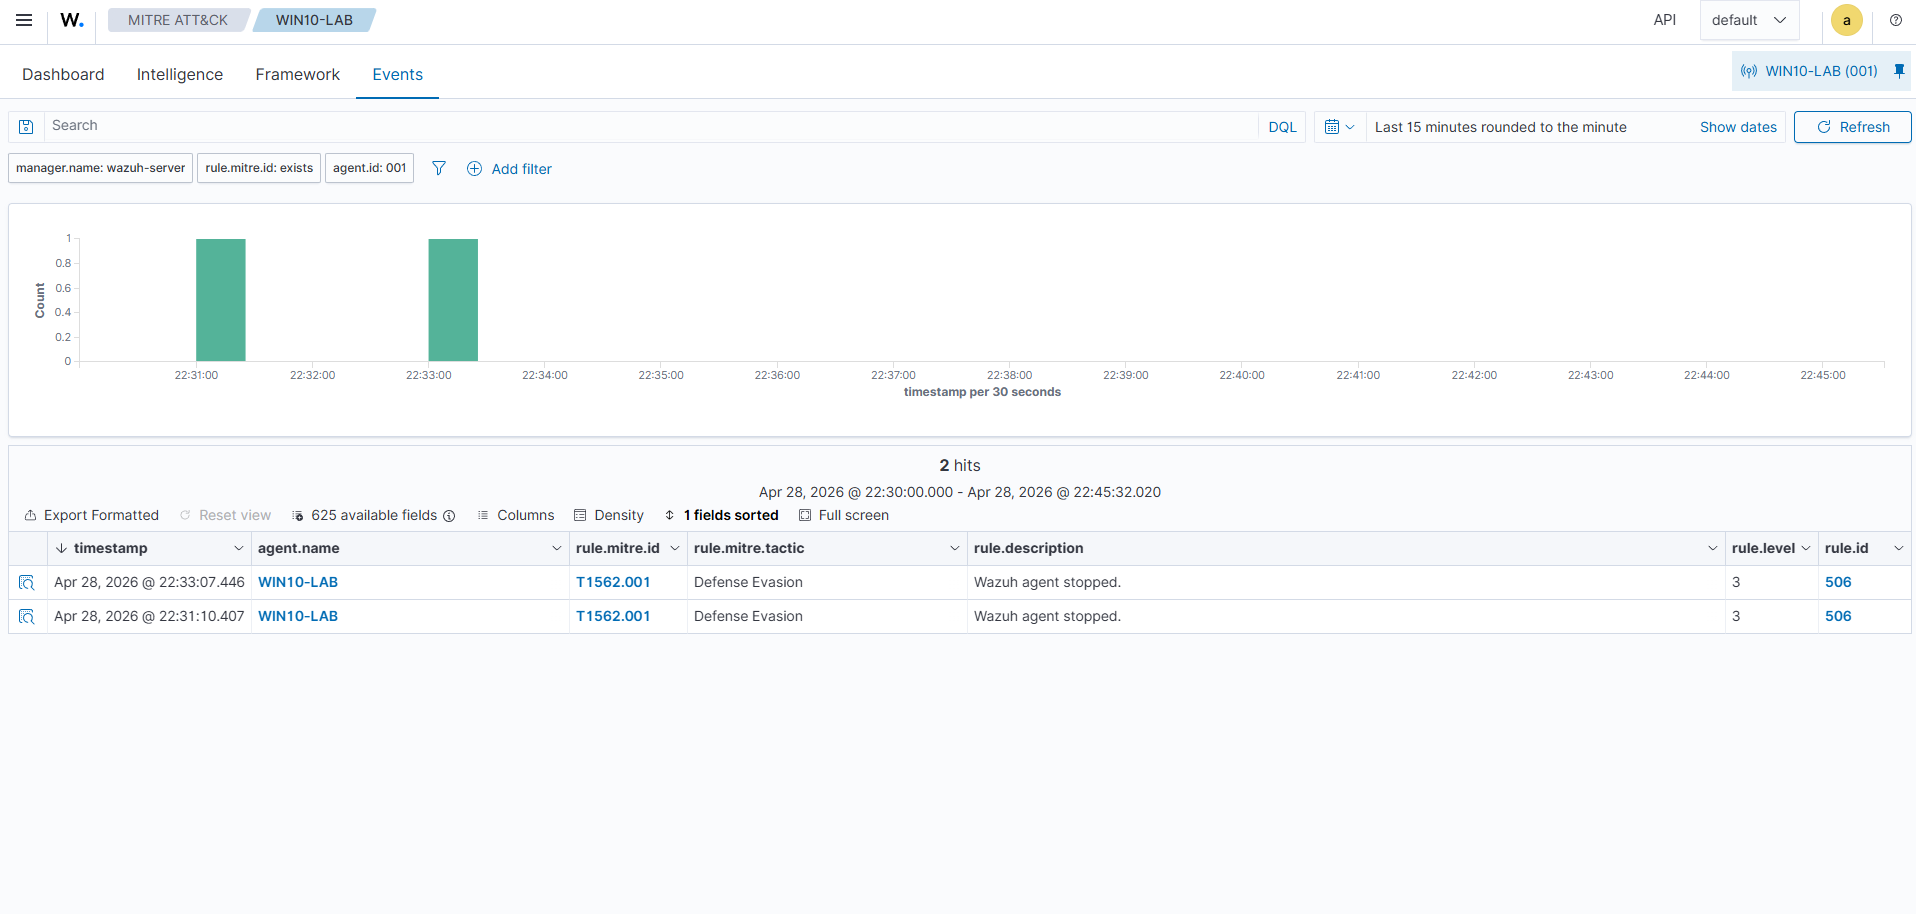
Task: Expand agent.name column header options
Action: click(557, 548)
